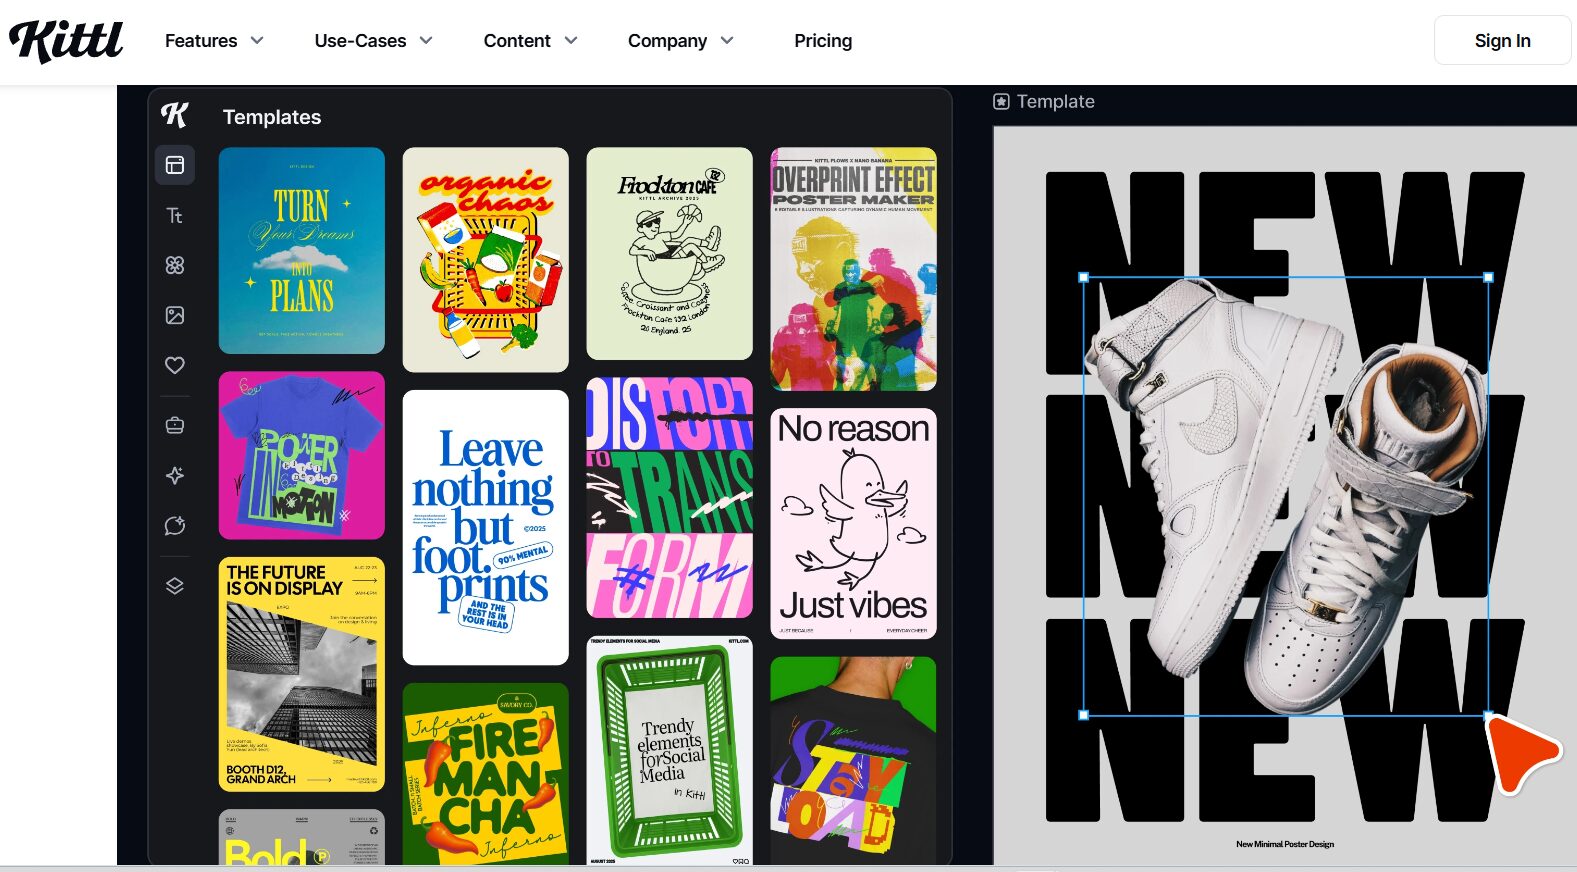Screen dimensions: 1577x872
Task: Click the bottom-left selection handle of the sneaker image
Action: pos(1084,715)
